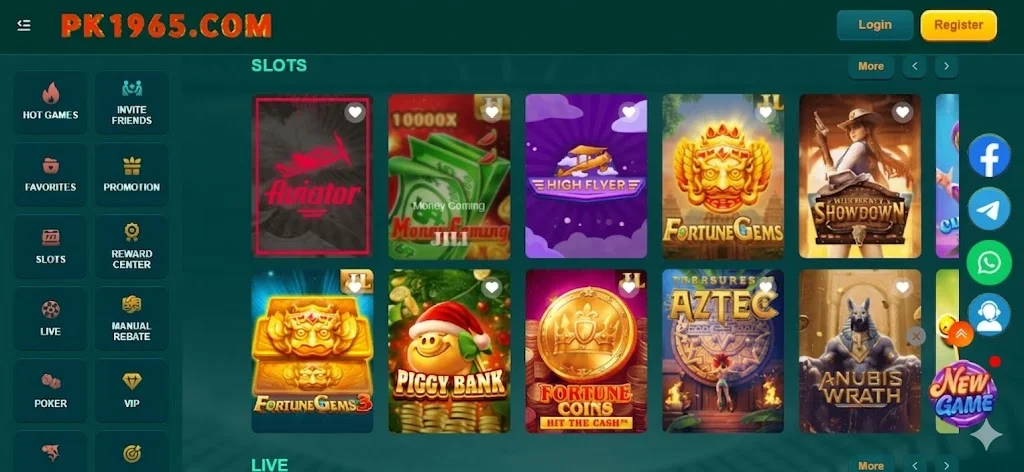Click the Login button
This screenshot has height=472, width=1024.
(875, 25)
